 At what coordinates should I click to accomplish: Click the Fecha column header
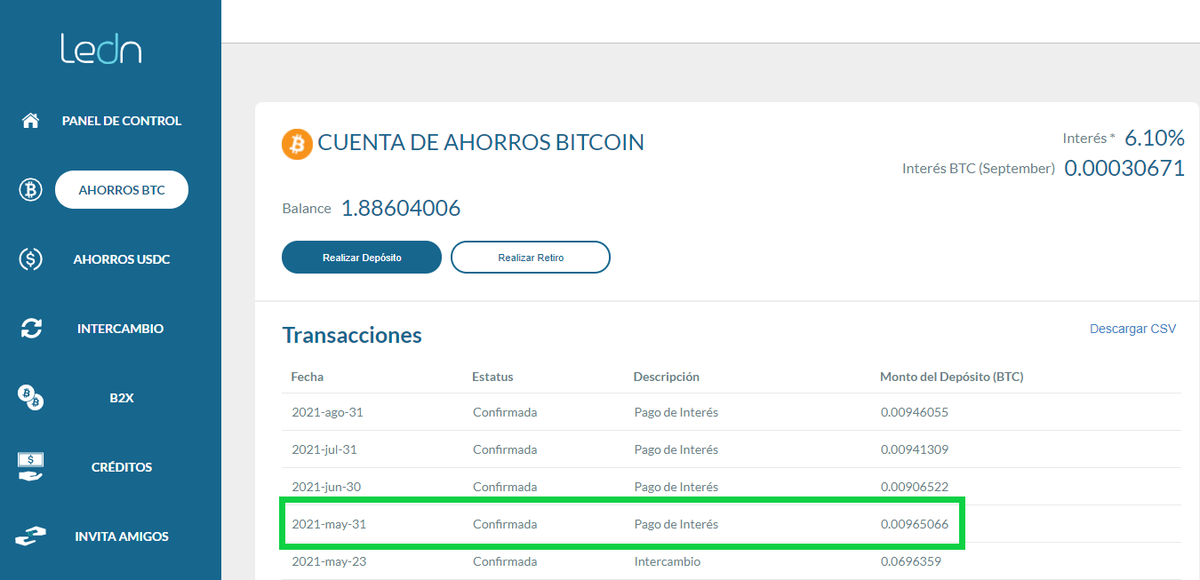307,377
